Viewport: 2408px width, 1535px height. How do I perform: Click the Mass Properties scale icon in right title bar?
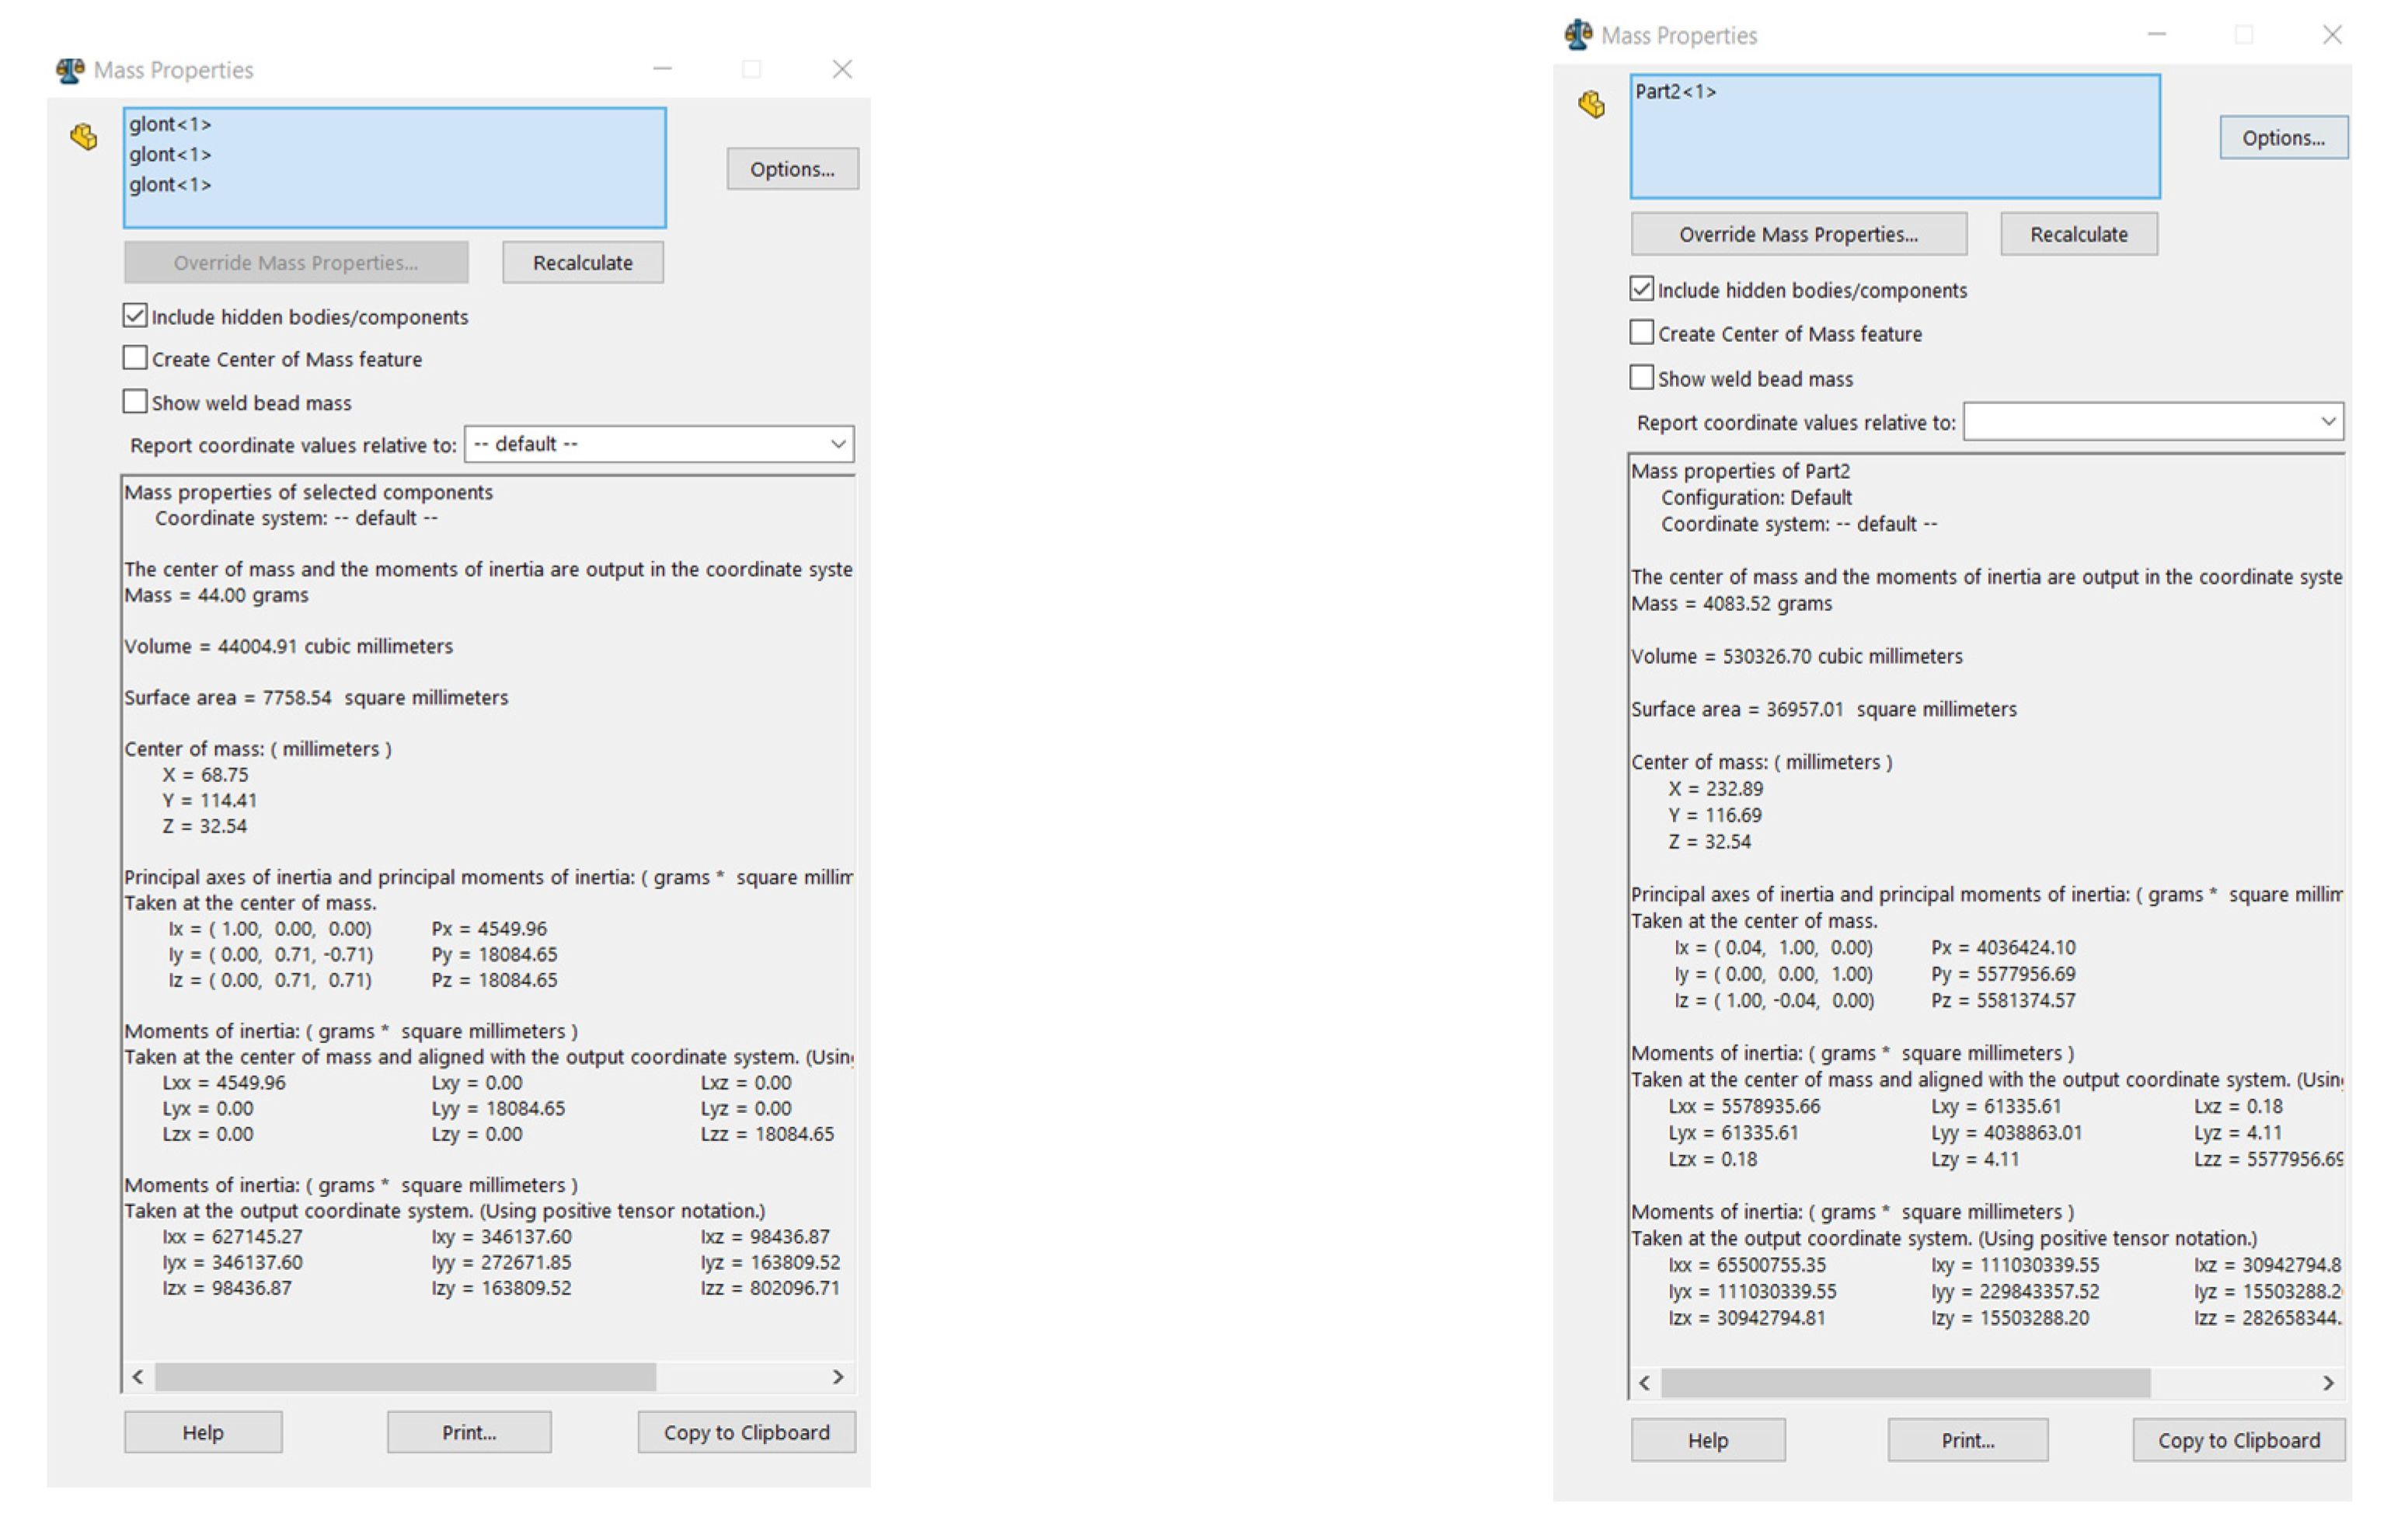[1578, 35]
